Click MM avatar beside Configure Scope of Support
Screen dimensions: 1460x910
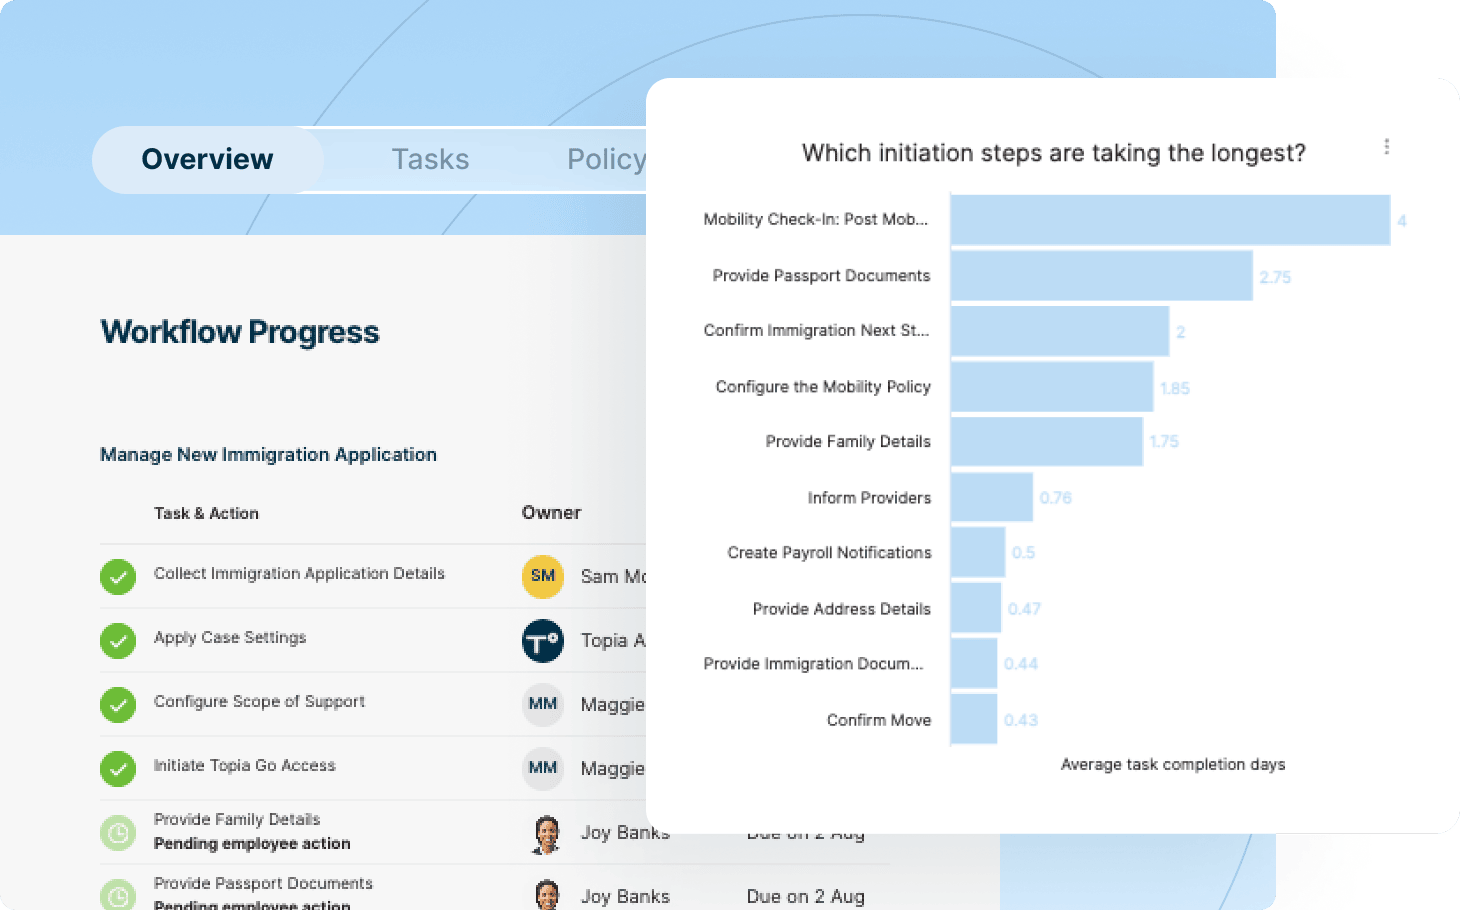543,704
